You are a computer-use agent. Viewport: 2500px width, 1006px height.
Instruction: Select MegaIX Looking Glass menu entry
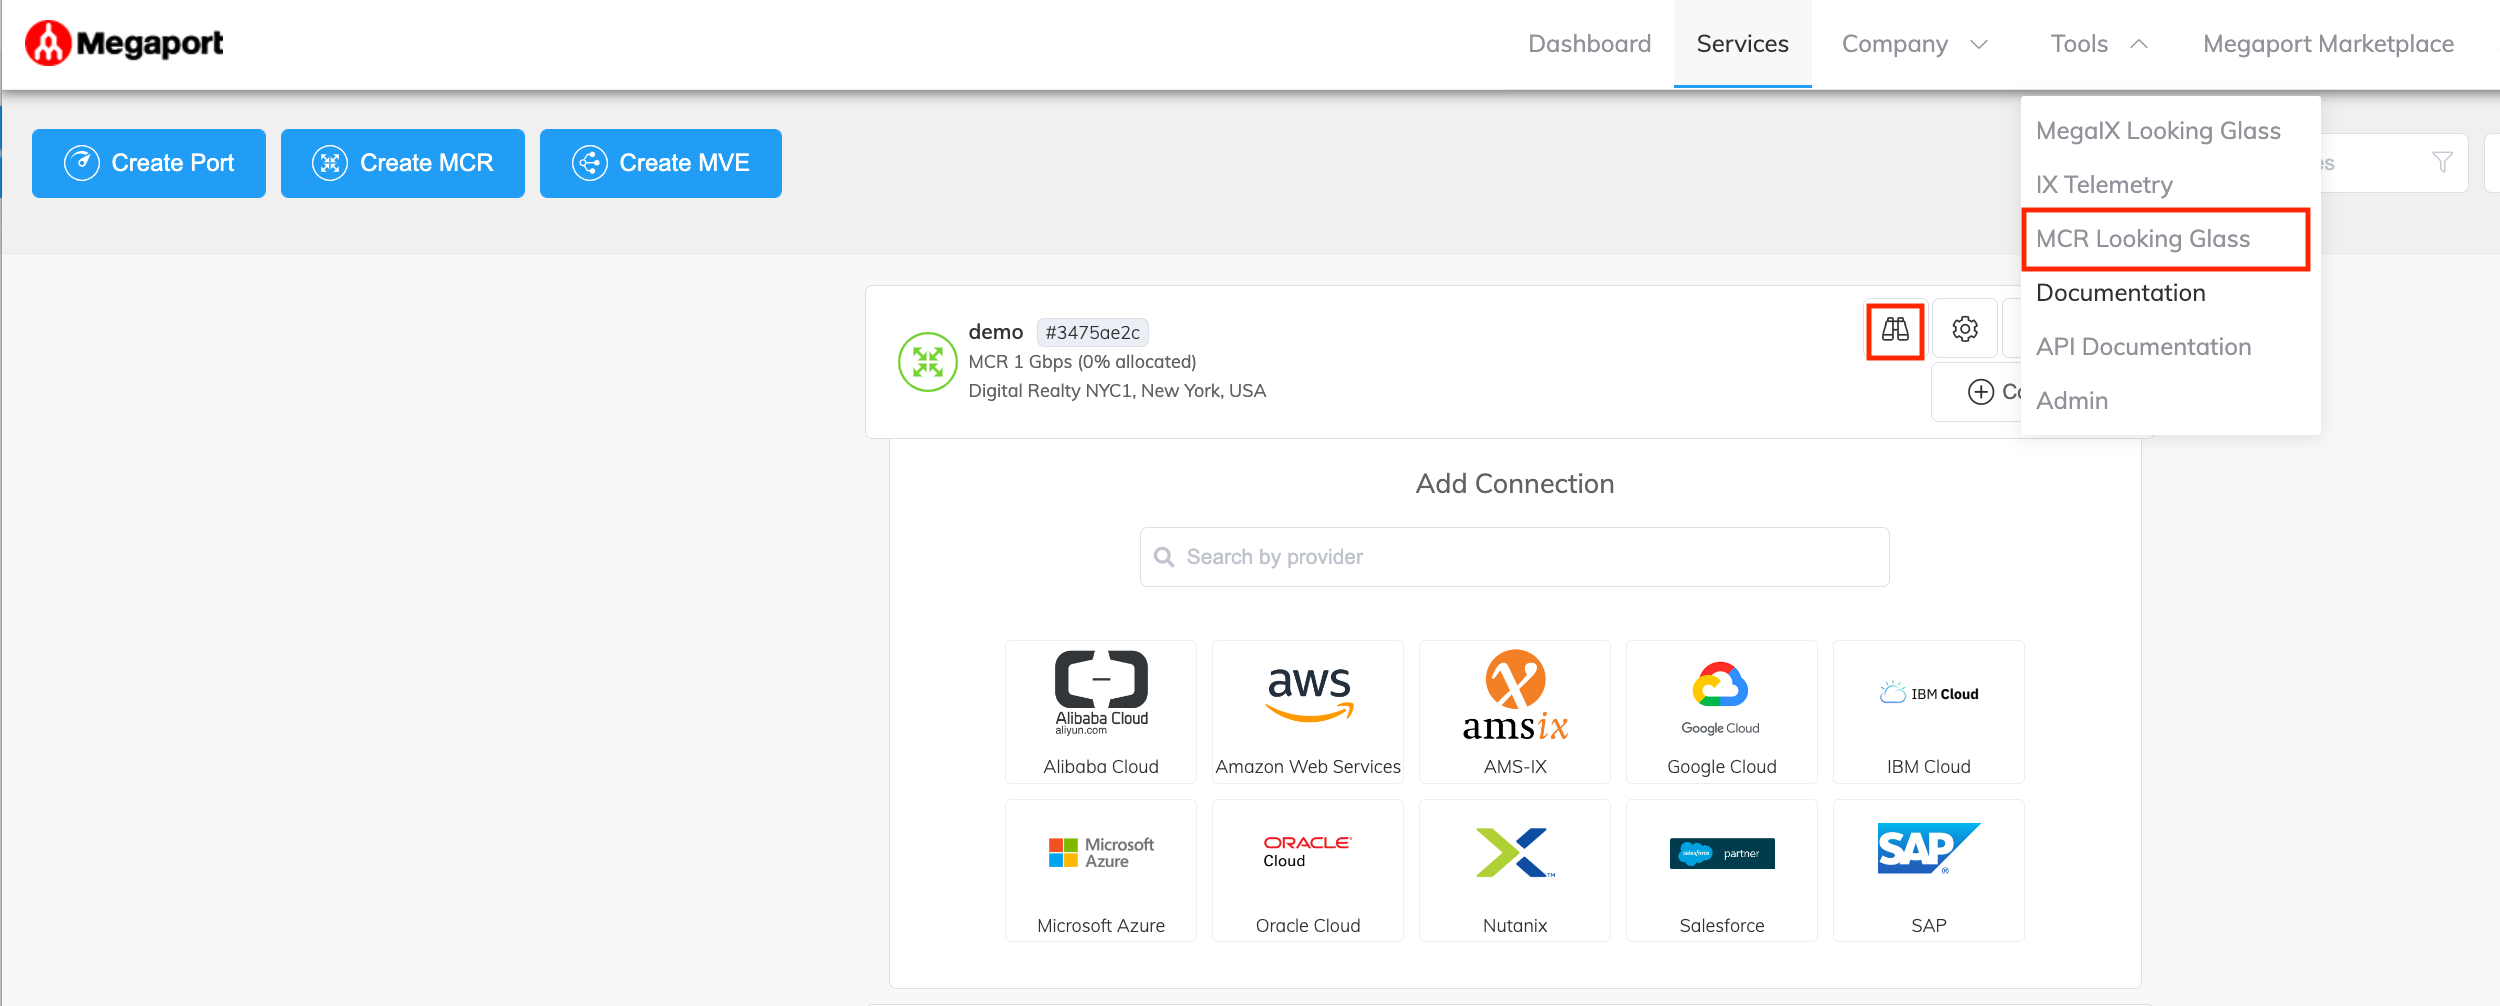2158,131
